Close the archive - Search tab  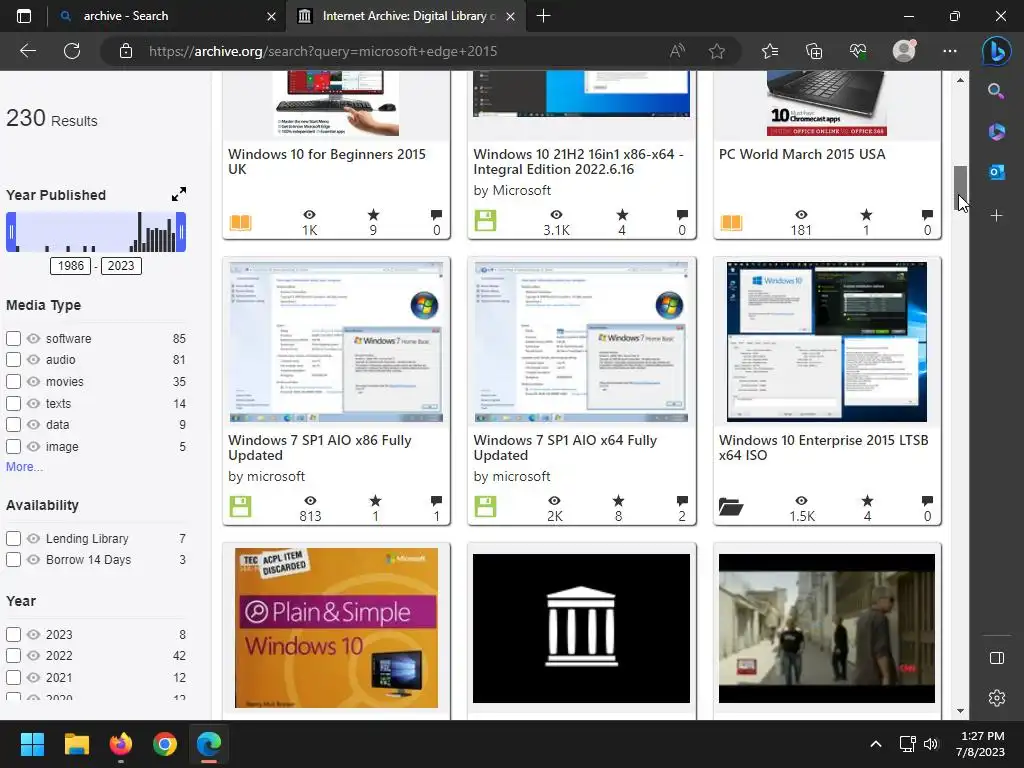[272, 16]
